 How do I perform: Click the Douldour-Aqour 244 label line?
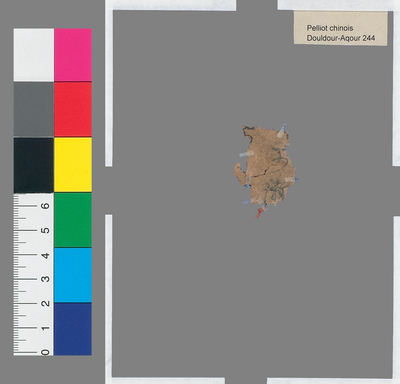pyautogui.click(x=341, y=38)
